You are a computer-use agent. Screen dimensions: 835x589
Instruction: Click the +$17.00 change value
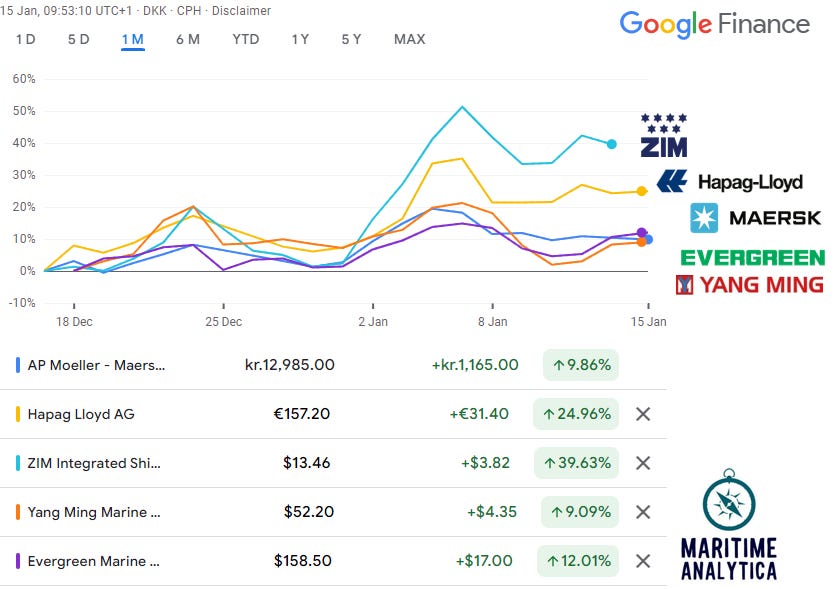point(484,561)
